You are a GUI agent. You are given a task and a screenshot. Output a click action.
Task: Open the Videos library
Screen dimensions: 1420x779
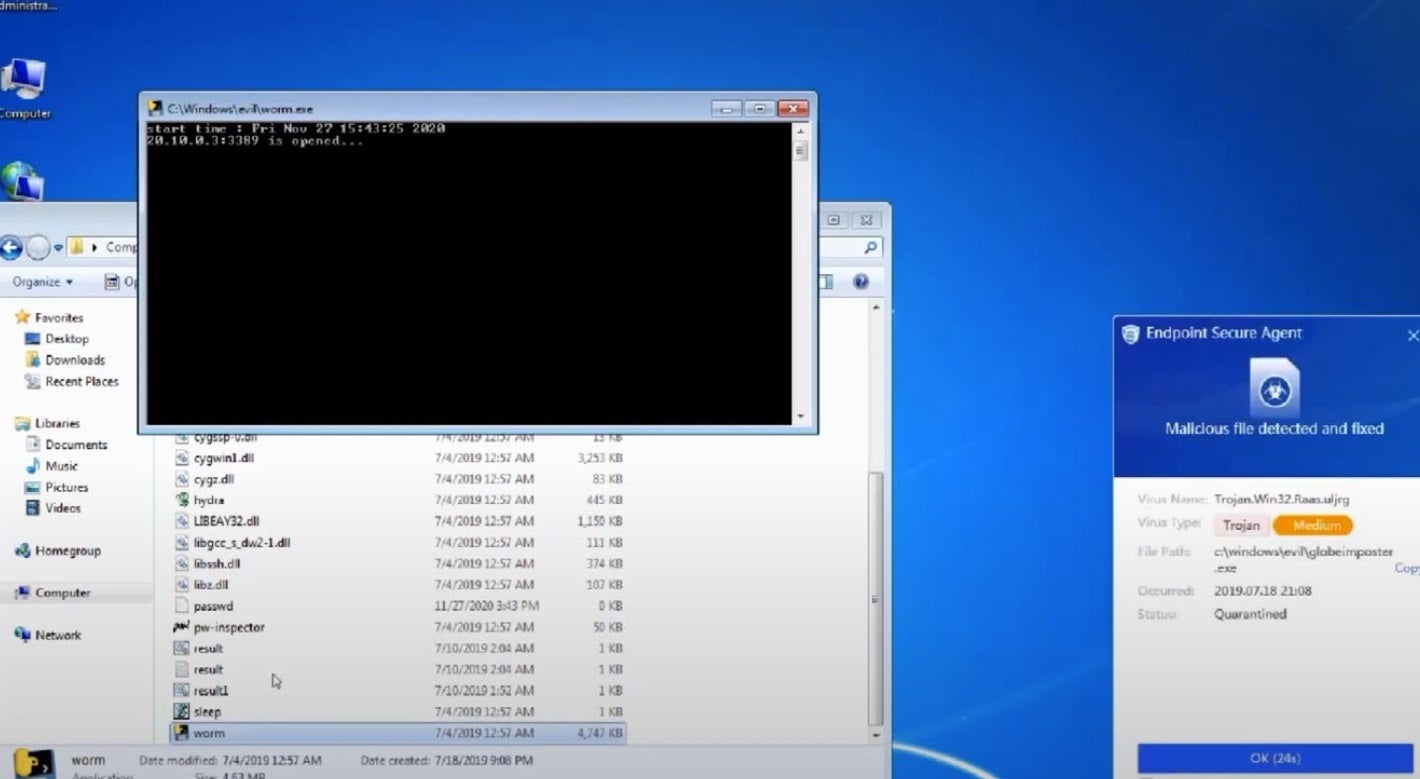(53, 508)
